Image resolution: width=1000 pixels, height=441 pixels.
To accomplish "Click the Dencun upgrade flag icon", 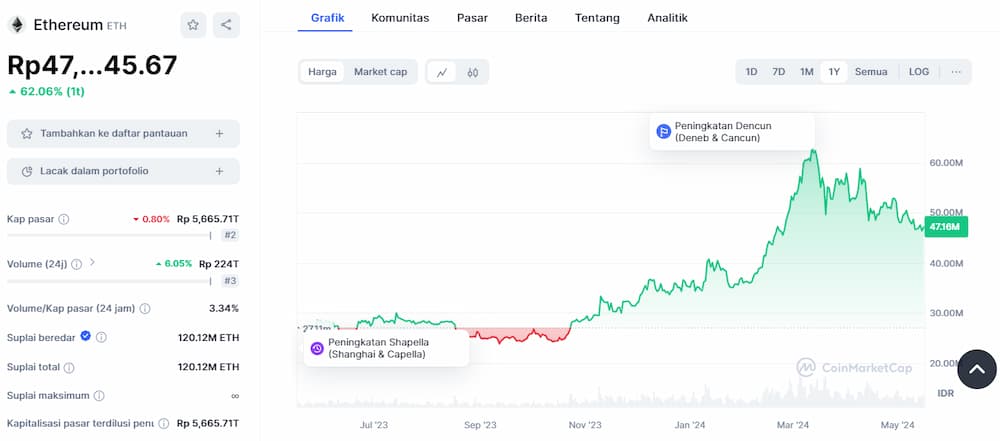I will (663, 131).
